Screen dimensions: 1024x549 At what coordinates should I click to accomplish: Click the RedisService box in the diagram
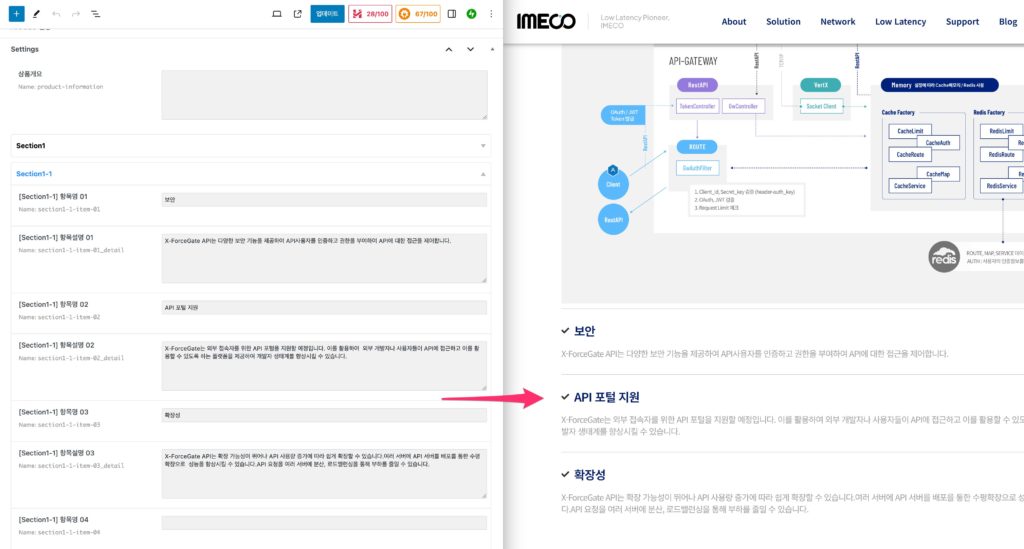tap(1000, 185)
